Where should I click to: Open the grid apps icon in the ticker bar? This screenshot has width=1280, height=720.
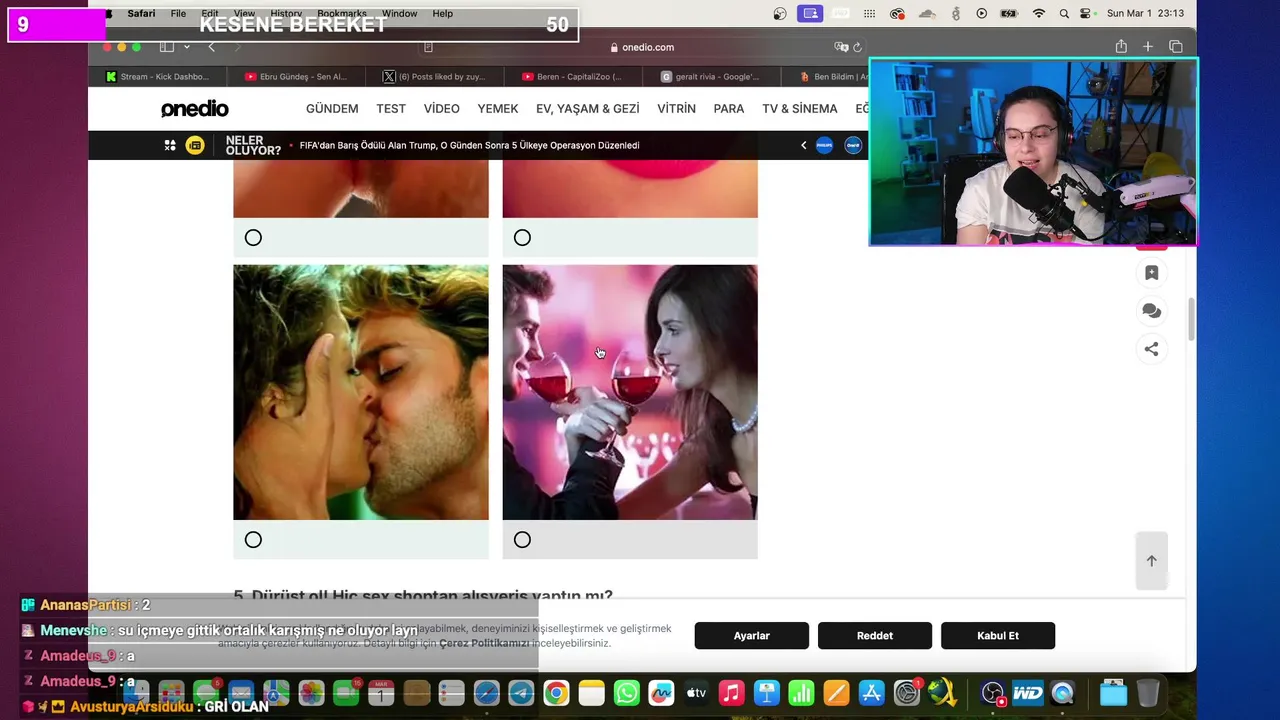coord(170,145)
